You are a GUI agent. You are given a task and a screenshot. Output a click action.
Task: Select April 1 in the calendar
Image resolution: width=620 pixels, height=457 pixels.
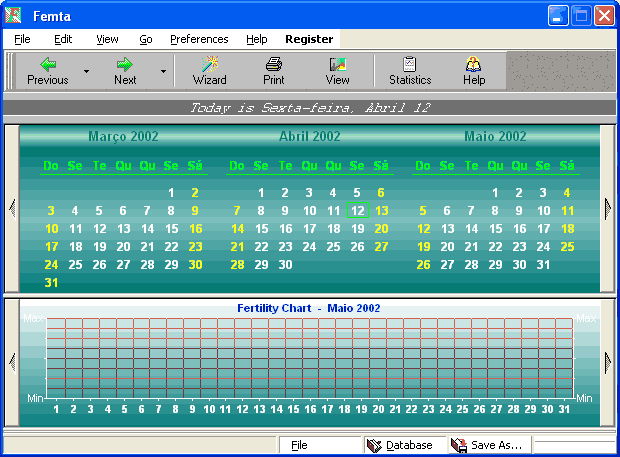click(x=261, y=193)
